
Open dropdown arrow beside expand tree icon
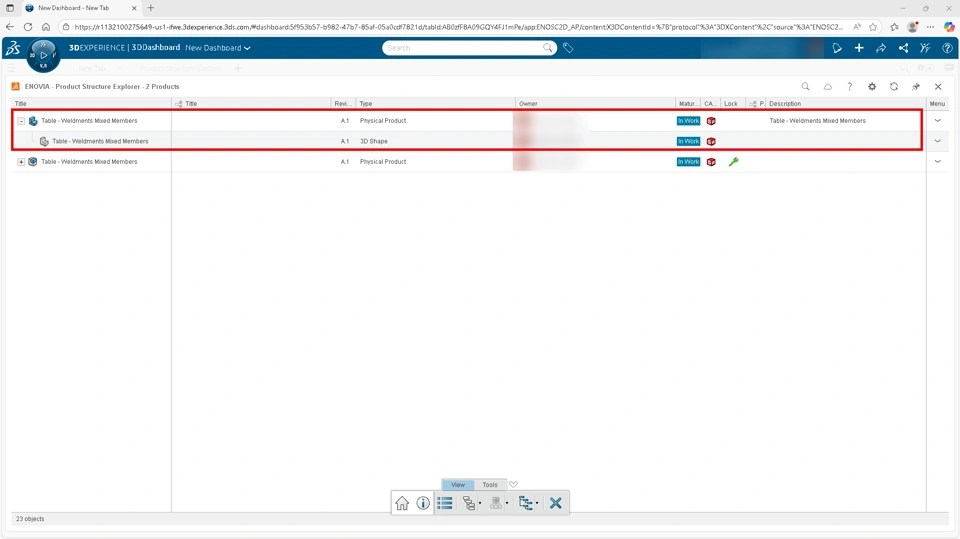click(537, 503)
